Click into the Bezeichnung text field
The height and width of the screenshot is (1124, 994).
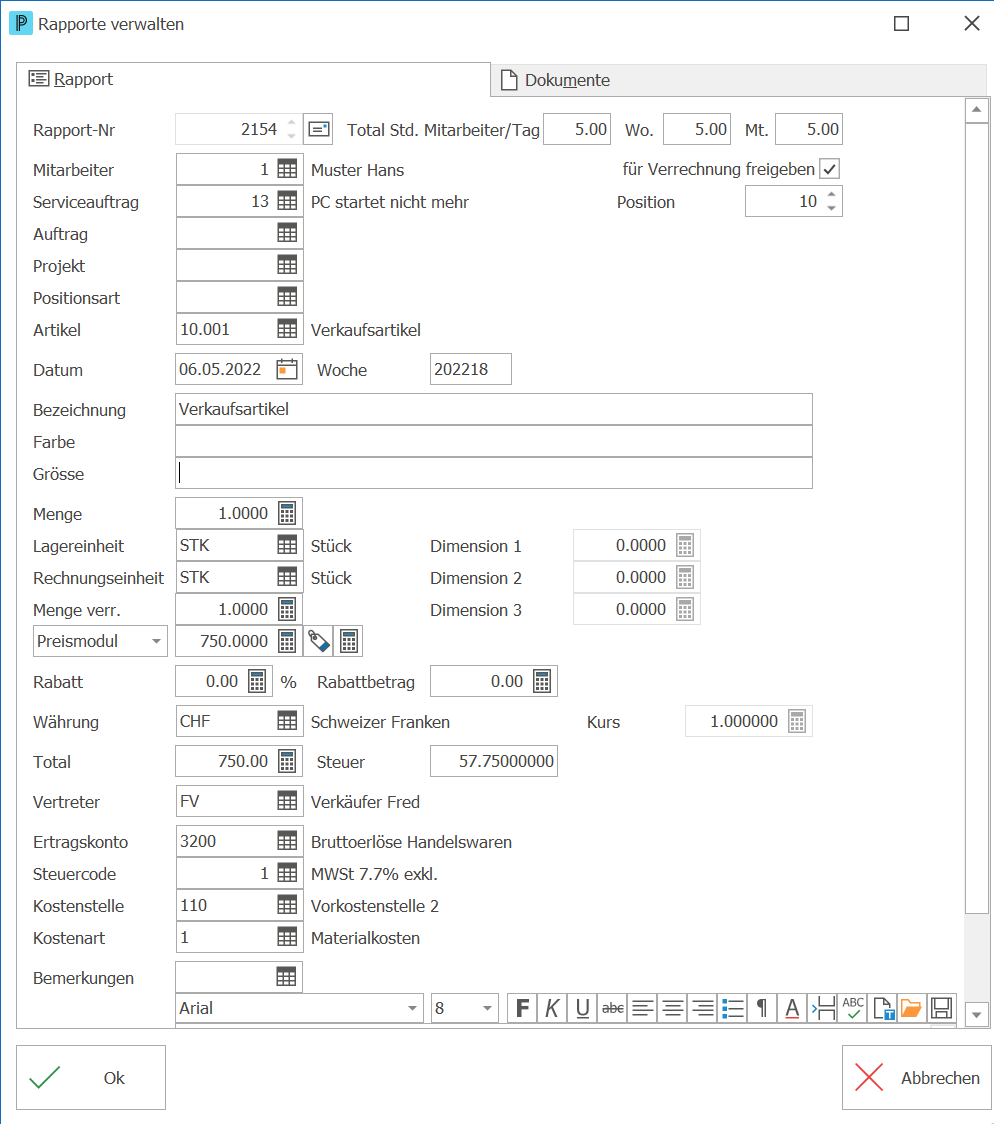click(x=494, y=409)
